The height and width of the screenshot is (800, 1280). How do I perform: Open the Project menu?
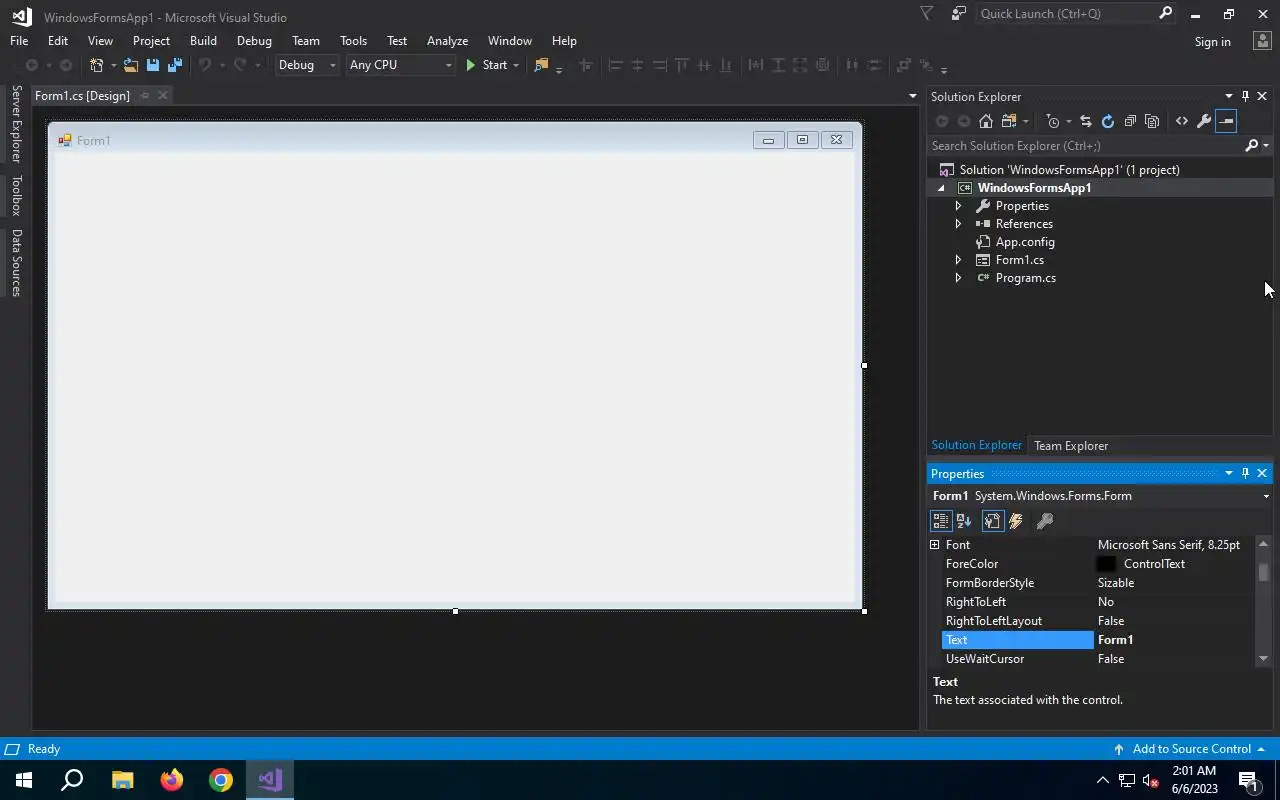click(x=151, y=41)
